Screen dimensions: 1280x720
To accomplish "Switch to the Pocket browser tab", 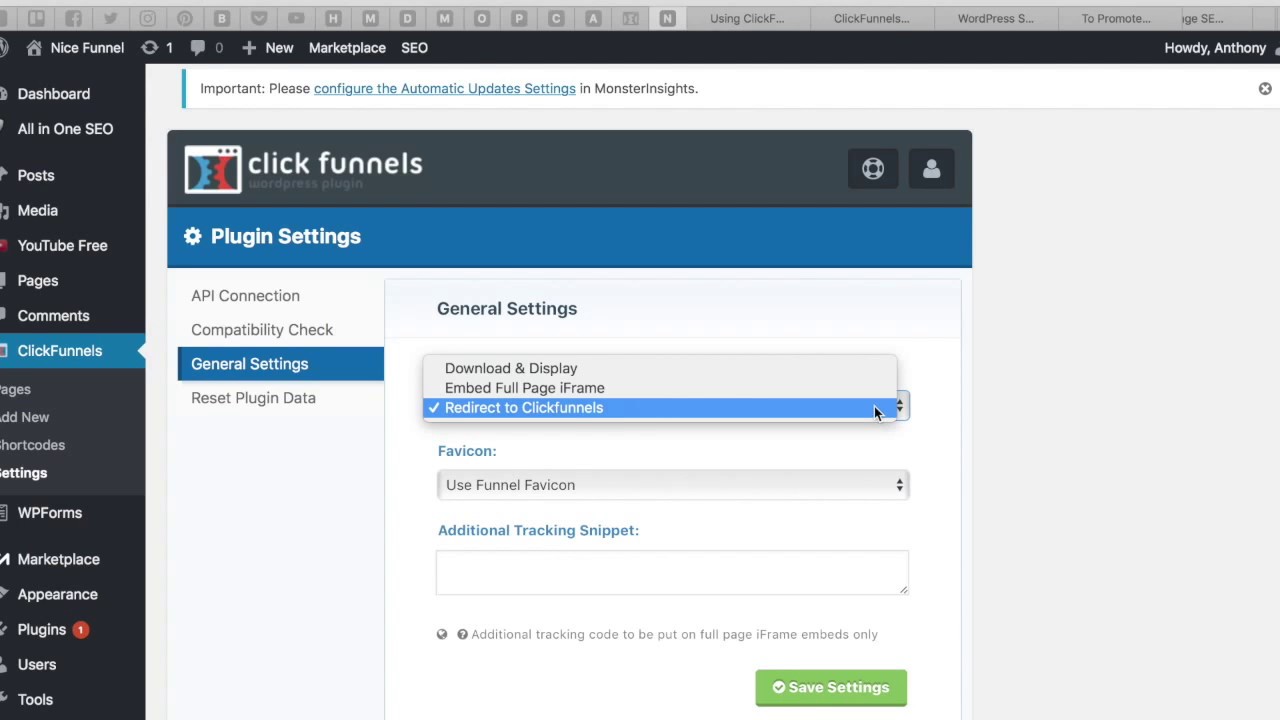I will coord(259,18).
